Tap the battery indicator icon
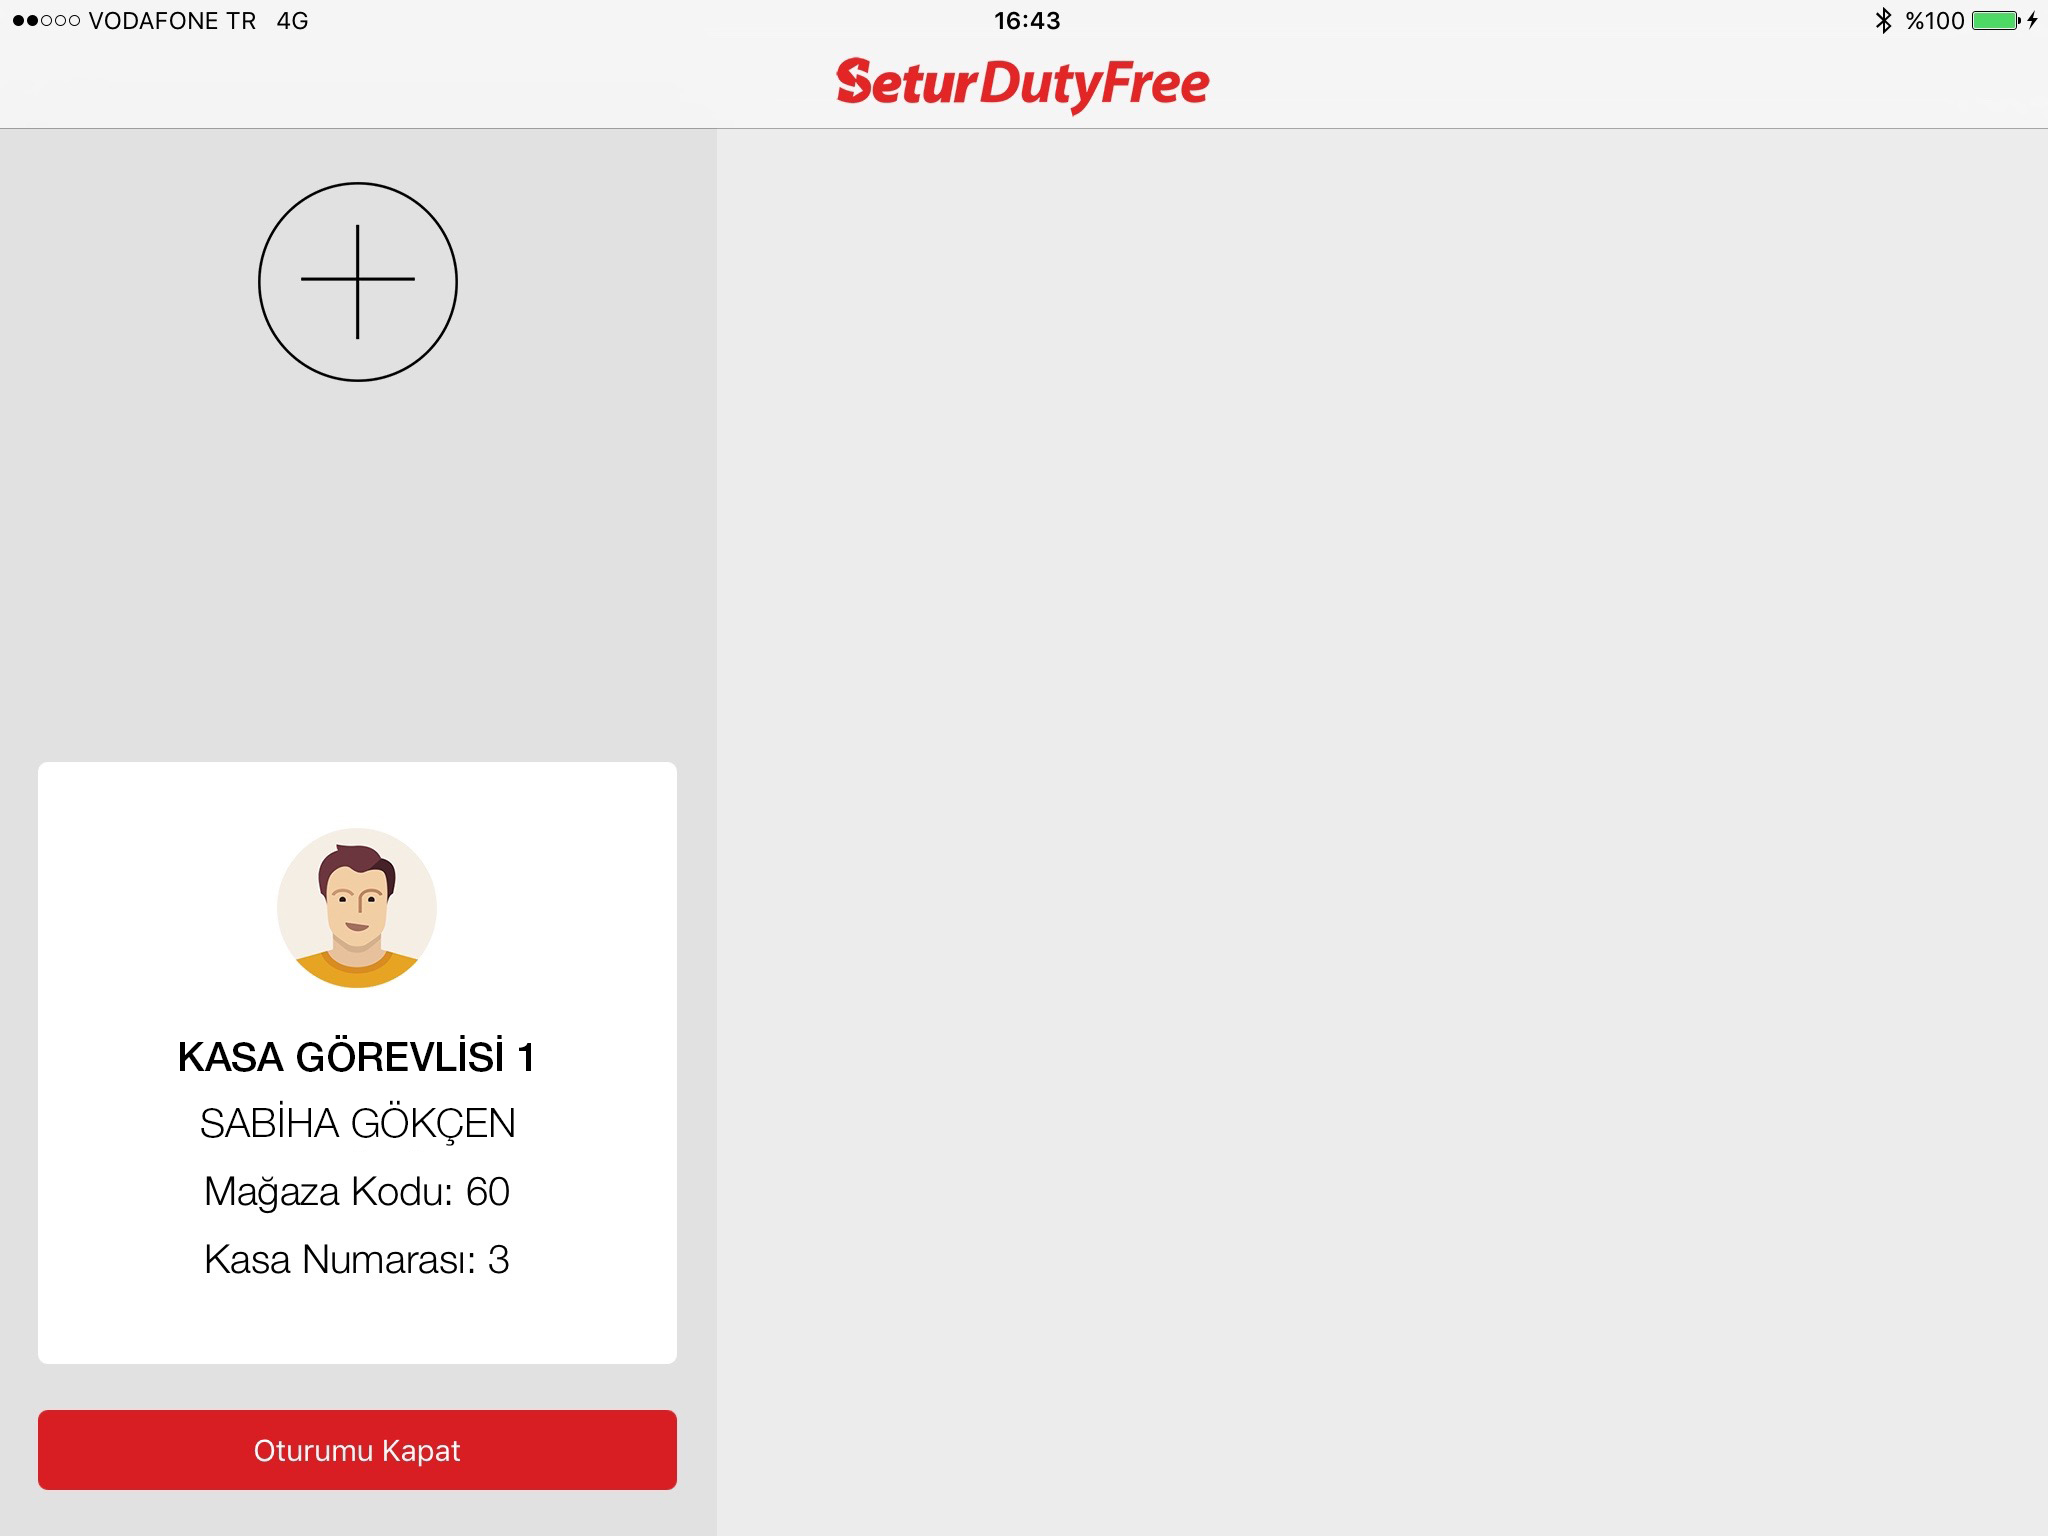2048x1536 pixels. (1997, 20)
